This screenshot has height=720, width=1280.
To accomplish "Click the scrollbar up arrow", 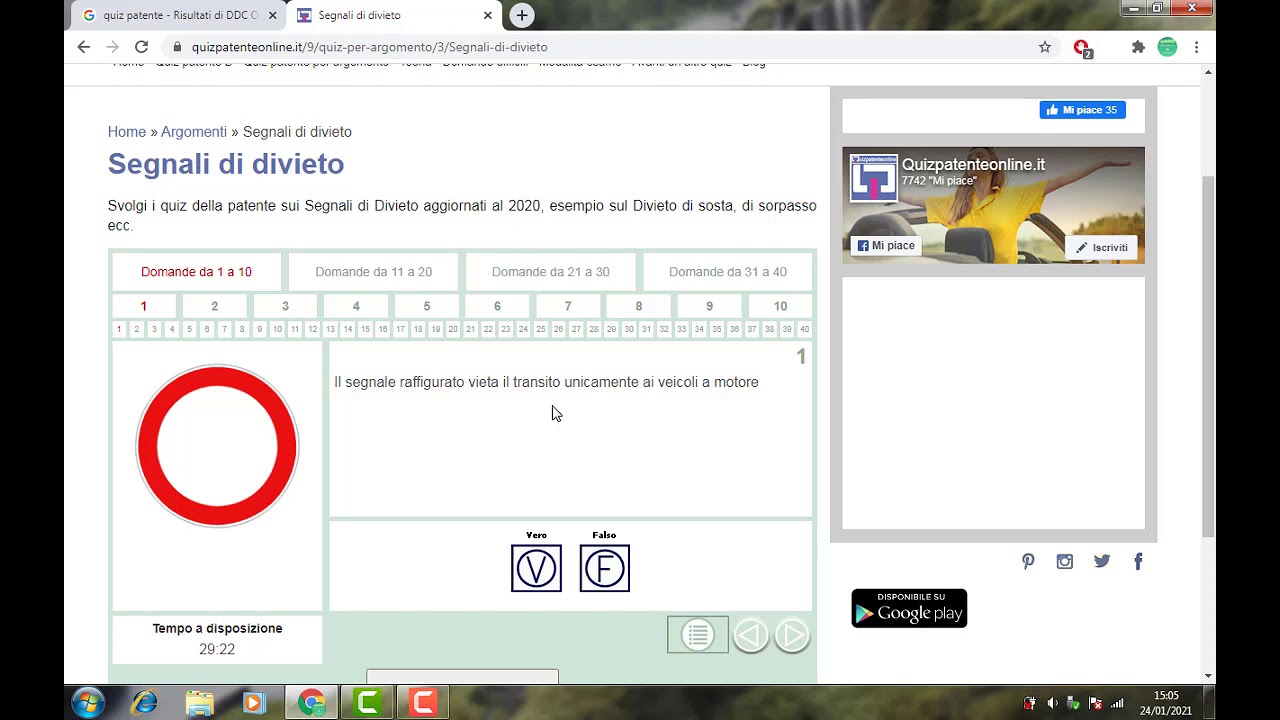I will [x=1209, y=72].
